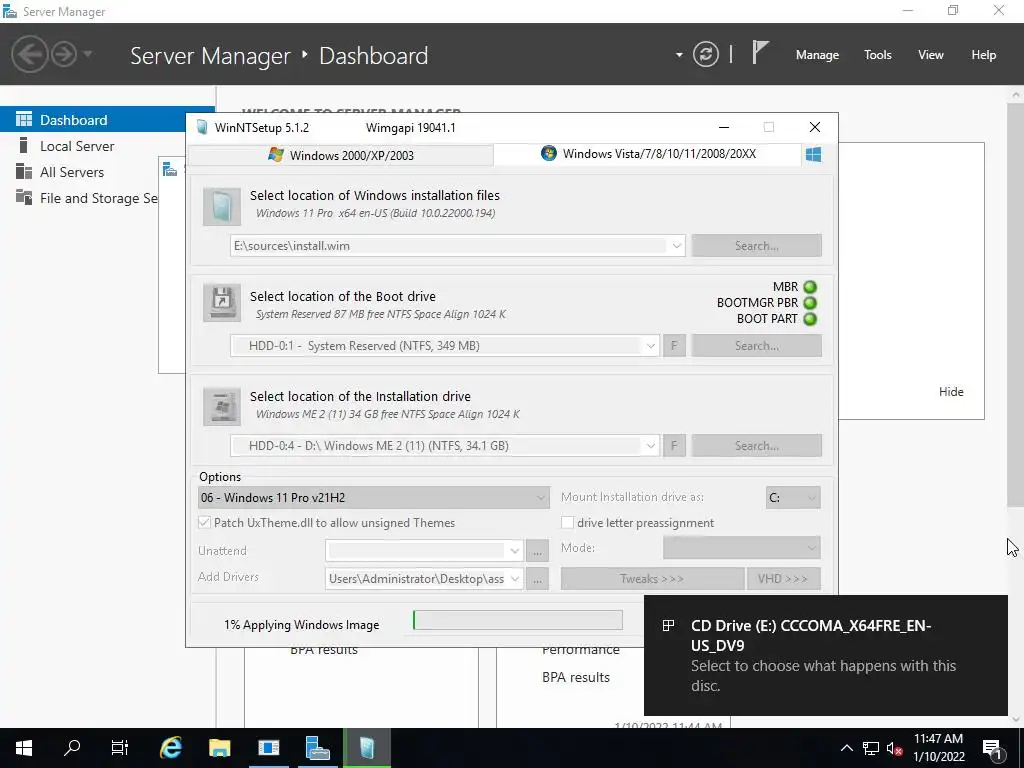Viewport: 1024px width, 768px height.
Task: Switch to Windows 2000/XP/2003 tab
Action: point(341,155)
